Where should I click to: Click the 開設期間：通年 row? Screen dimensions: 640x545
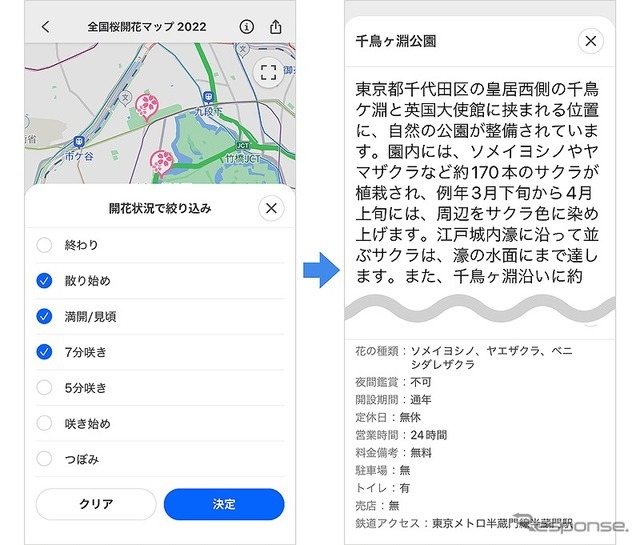(393, 400)
